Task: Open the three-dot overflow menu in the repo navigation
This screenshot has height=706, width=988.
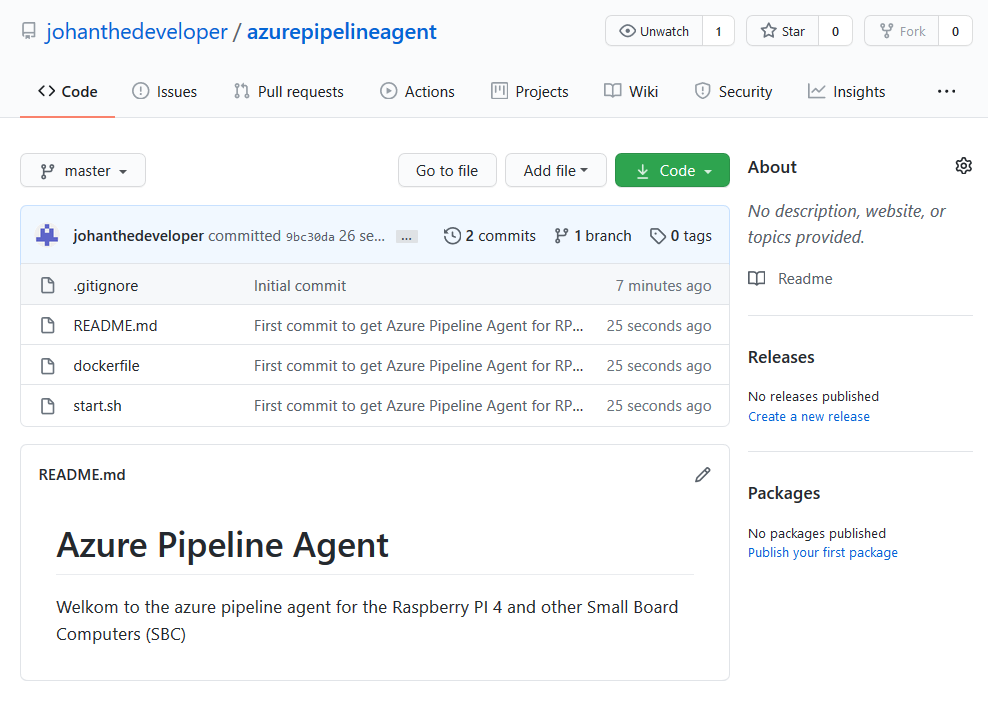Action: 946,91
